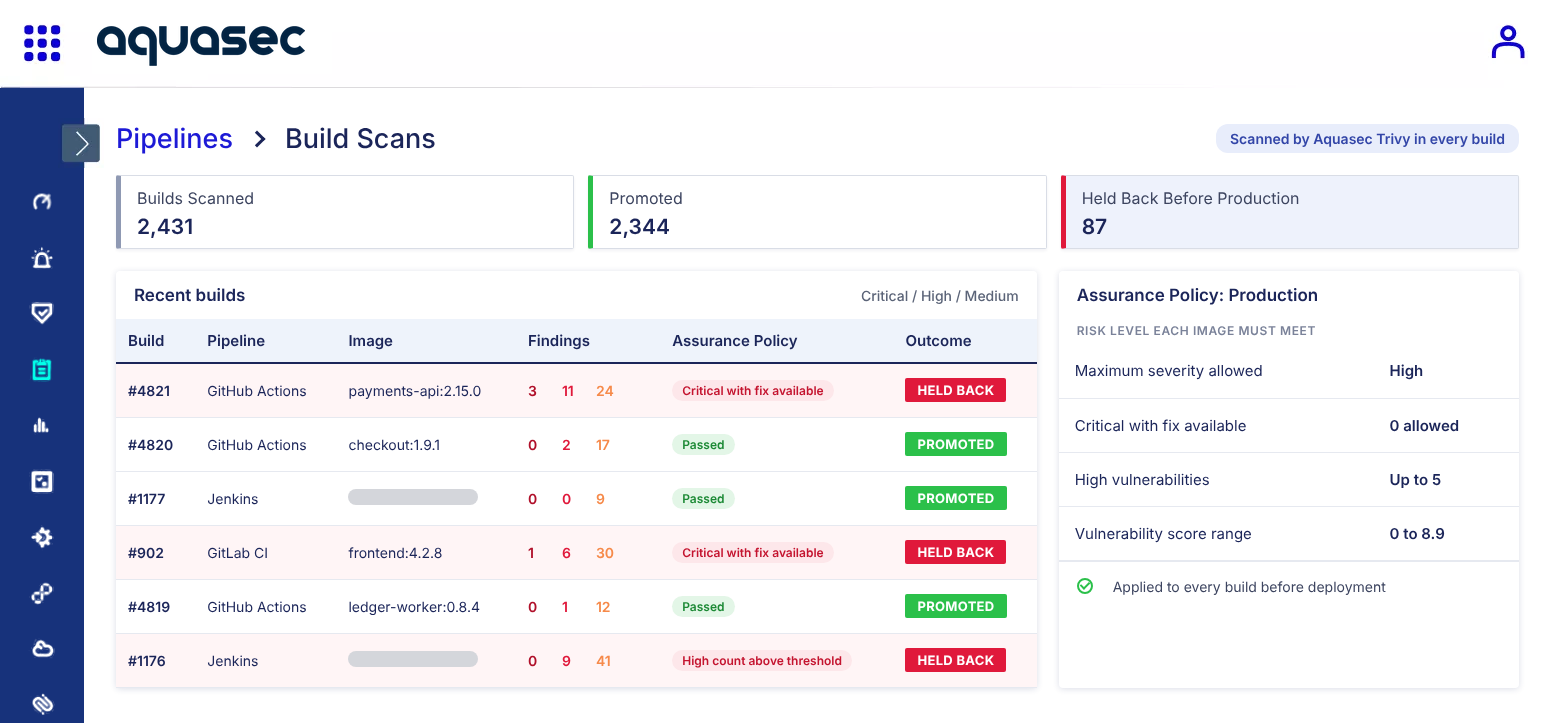Click the Assurance Policy: Production heading

tap(1197, 295)
